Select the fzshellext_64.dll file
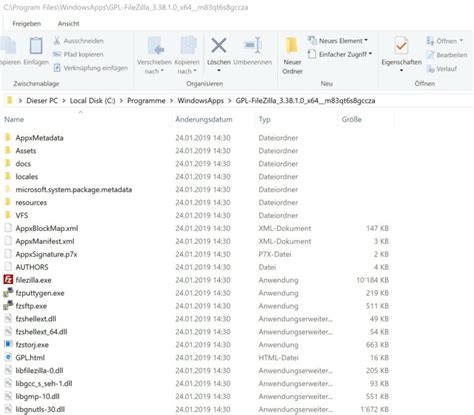474x415 pixels. pyautogui.click(x=41, y=332)
